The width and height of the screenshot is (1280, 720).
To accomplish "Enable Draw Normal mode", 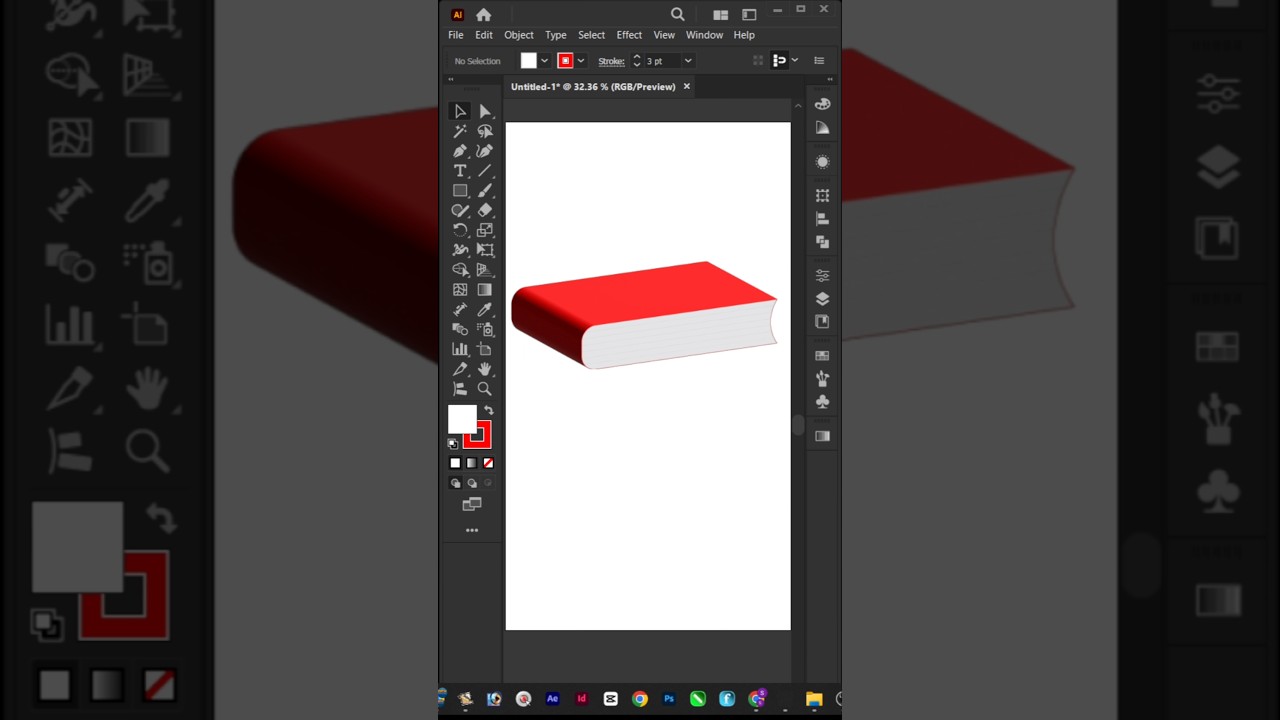I will click(x=455, y=483).
